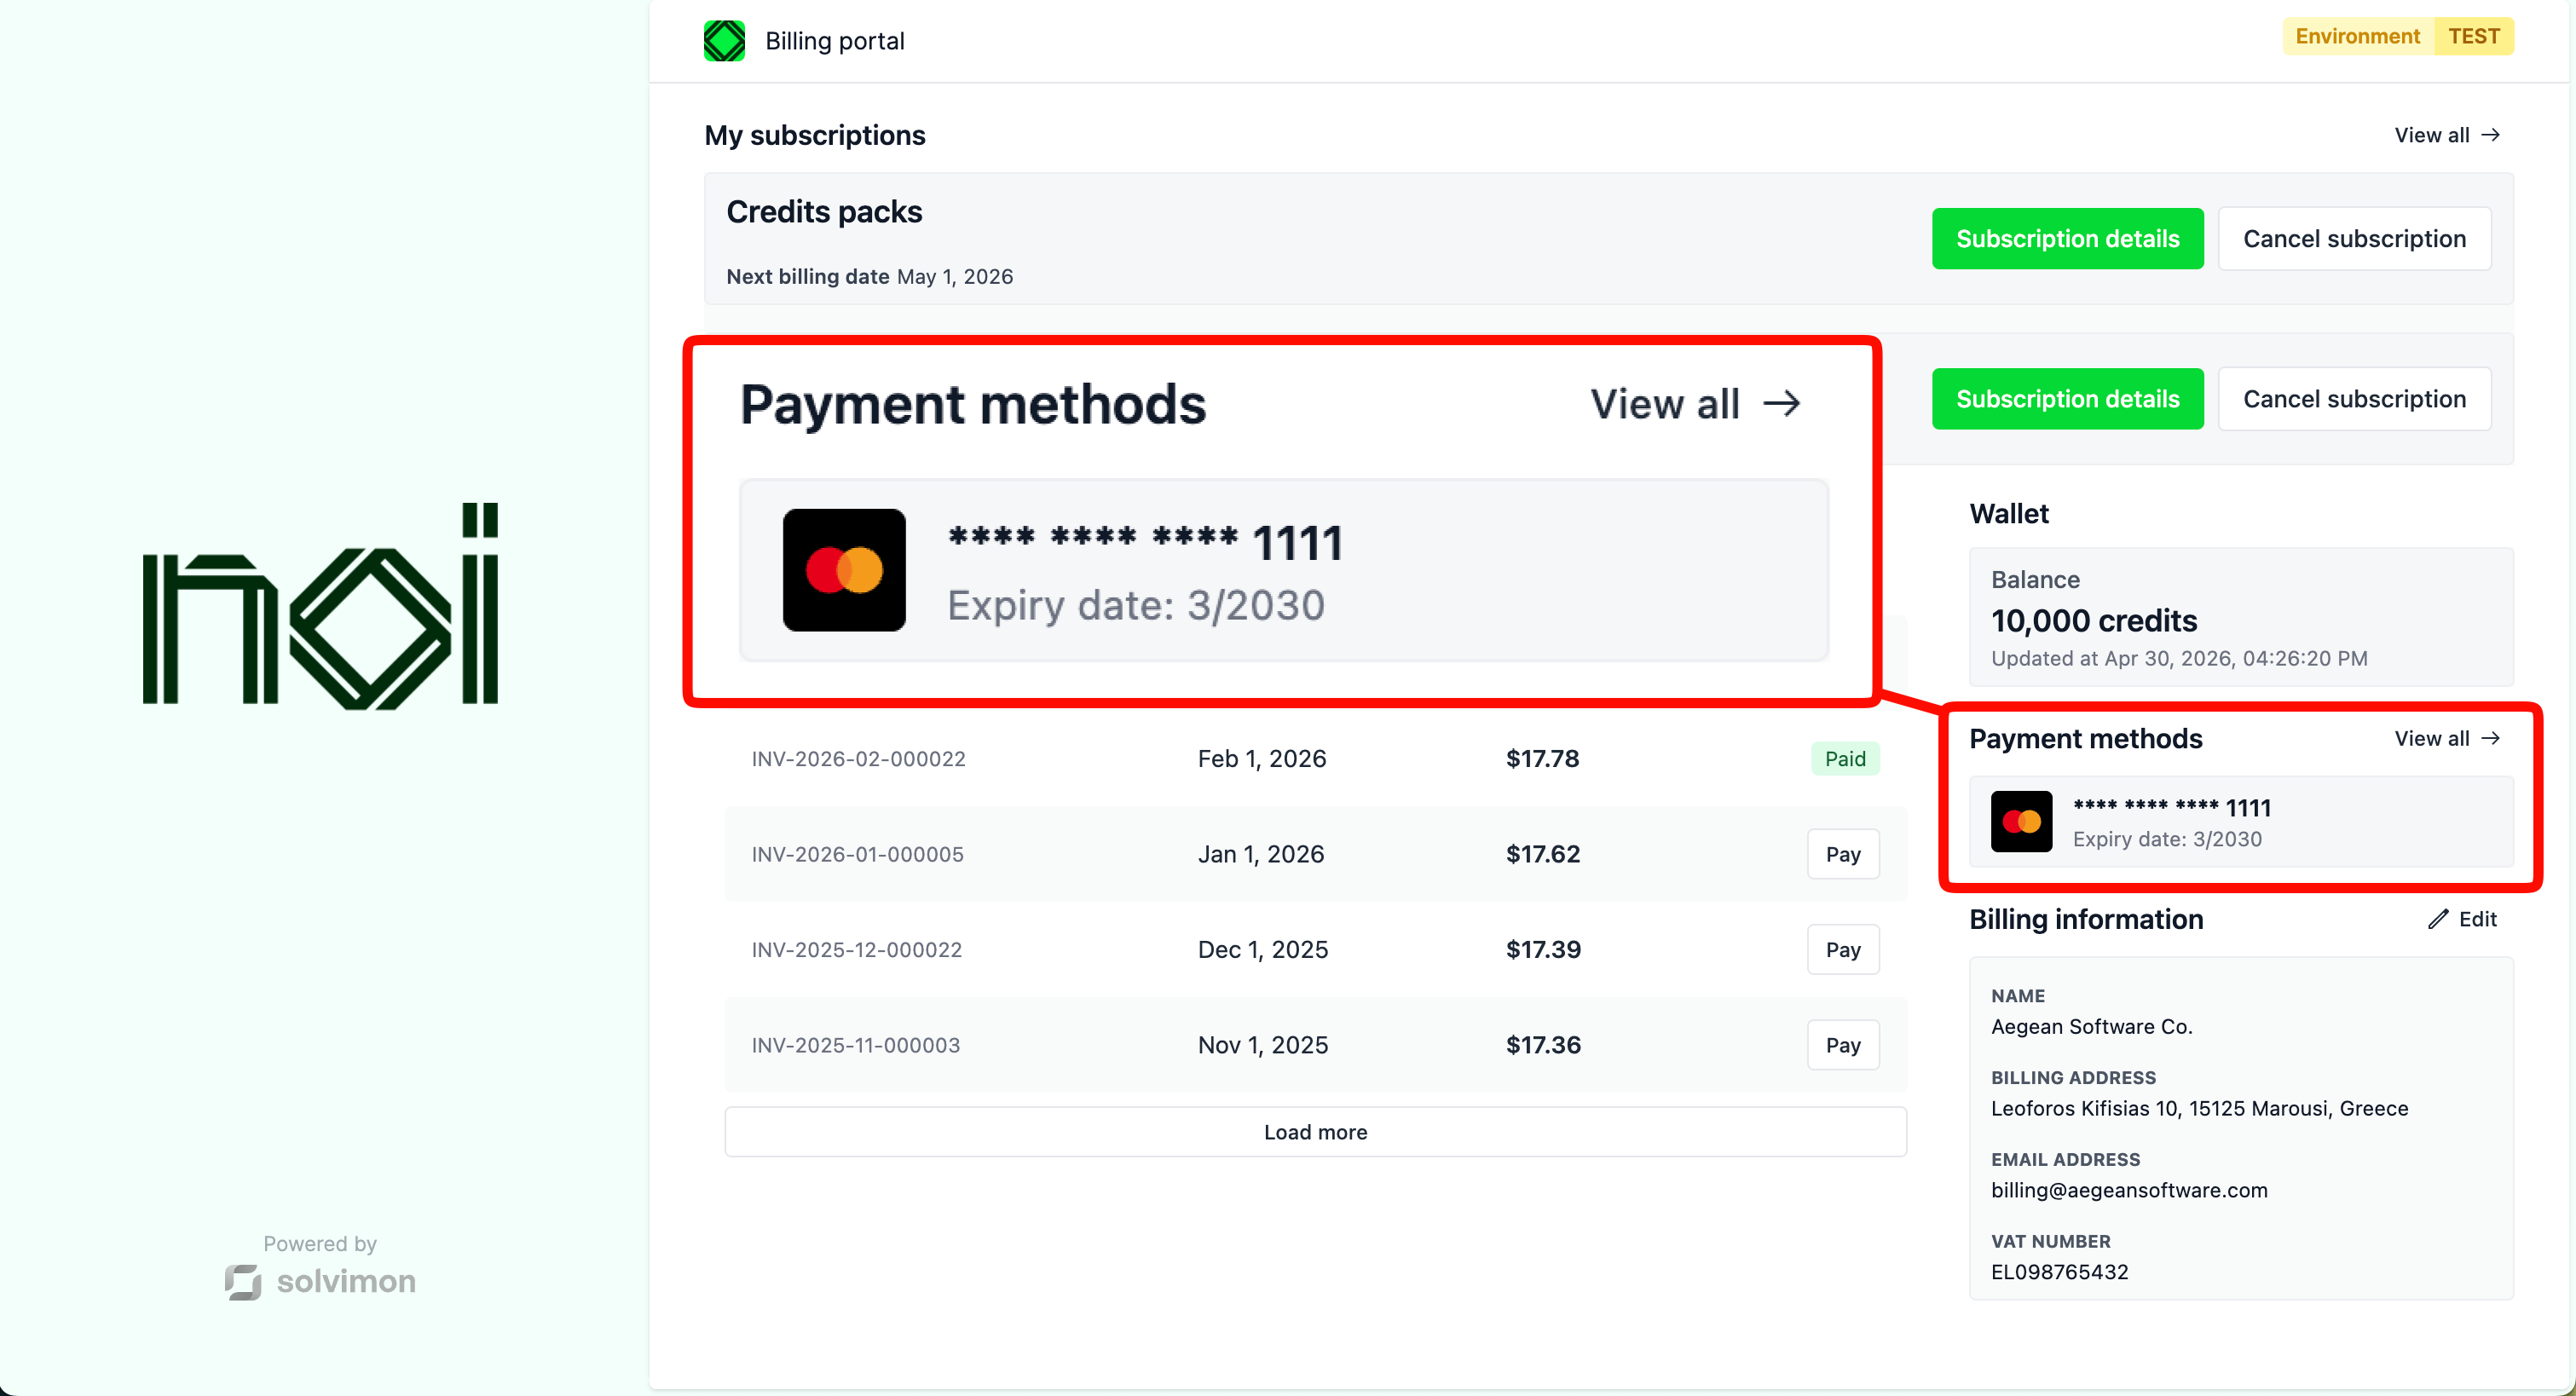Click the Mastercard icon in Payment methods sidebar
The image size is (2576, 1396).
[x=2021, y=821]
